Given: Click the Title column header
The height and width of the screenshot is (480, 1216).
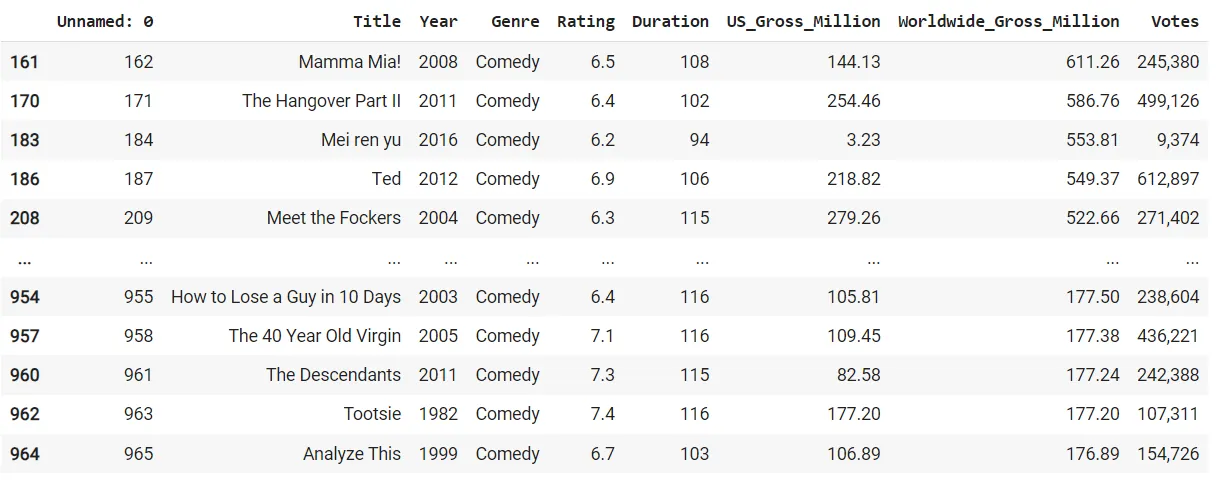Looking at the screenshot, I should coord(376,21).
